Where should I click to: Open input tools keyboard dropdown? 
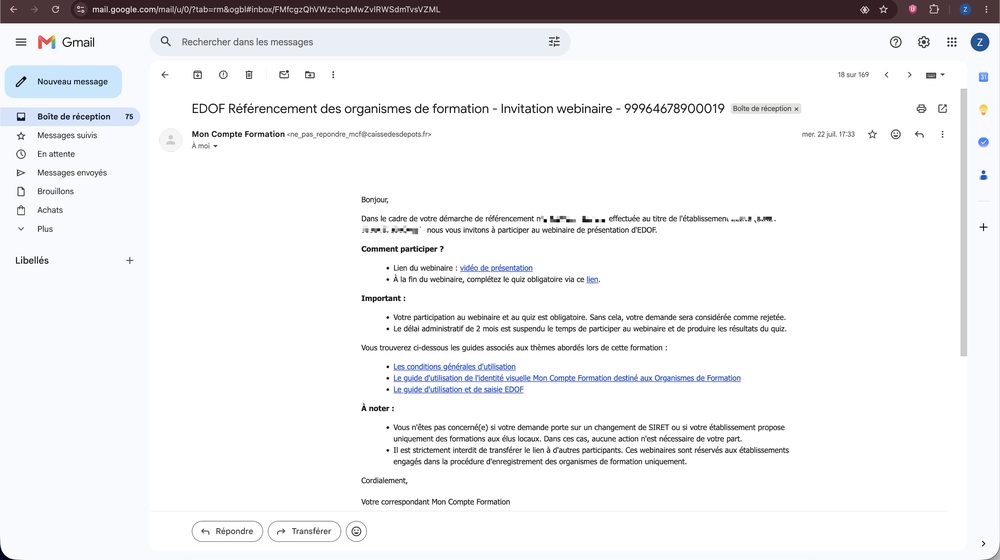pyautogui.click(x=935, y=75)
